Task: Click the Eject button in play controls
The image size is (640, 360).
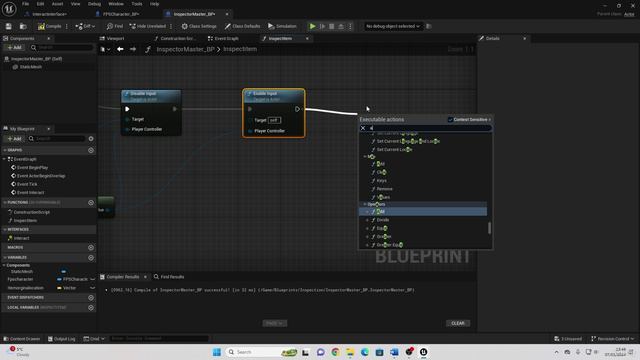Action: [x=341, y=26]
